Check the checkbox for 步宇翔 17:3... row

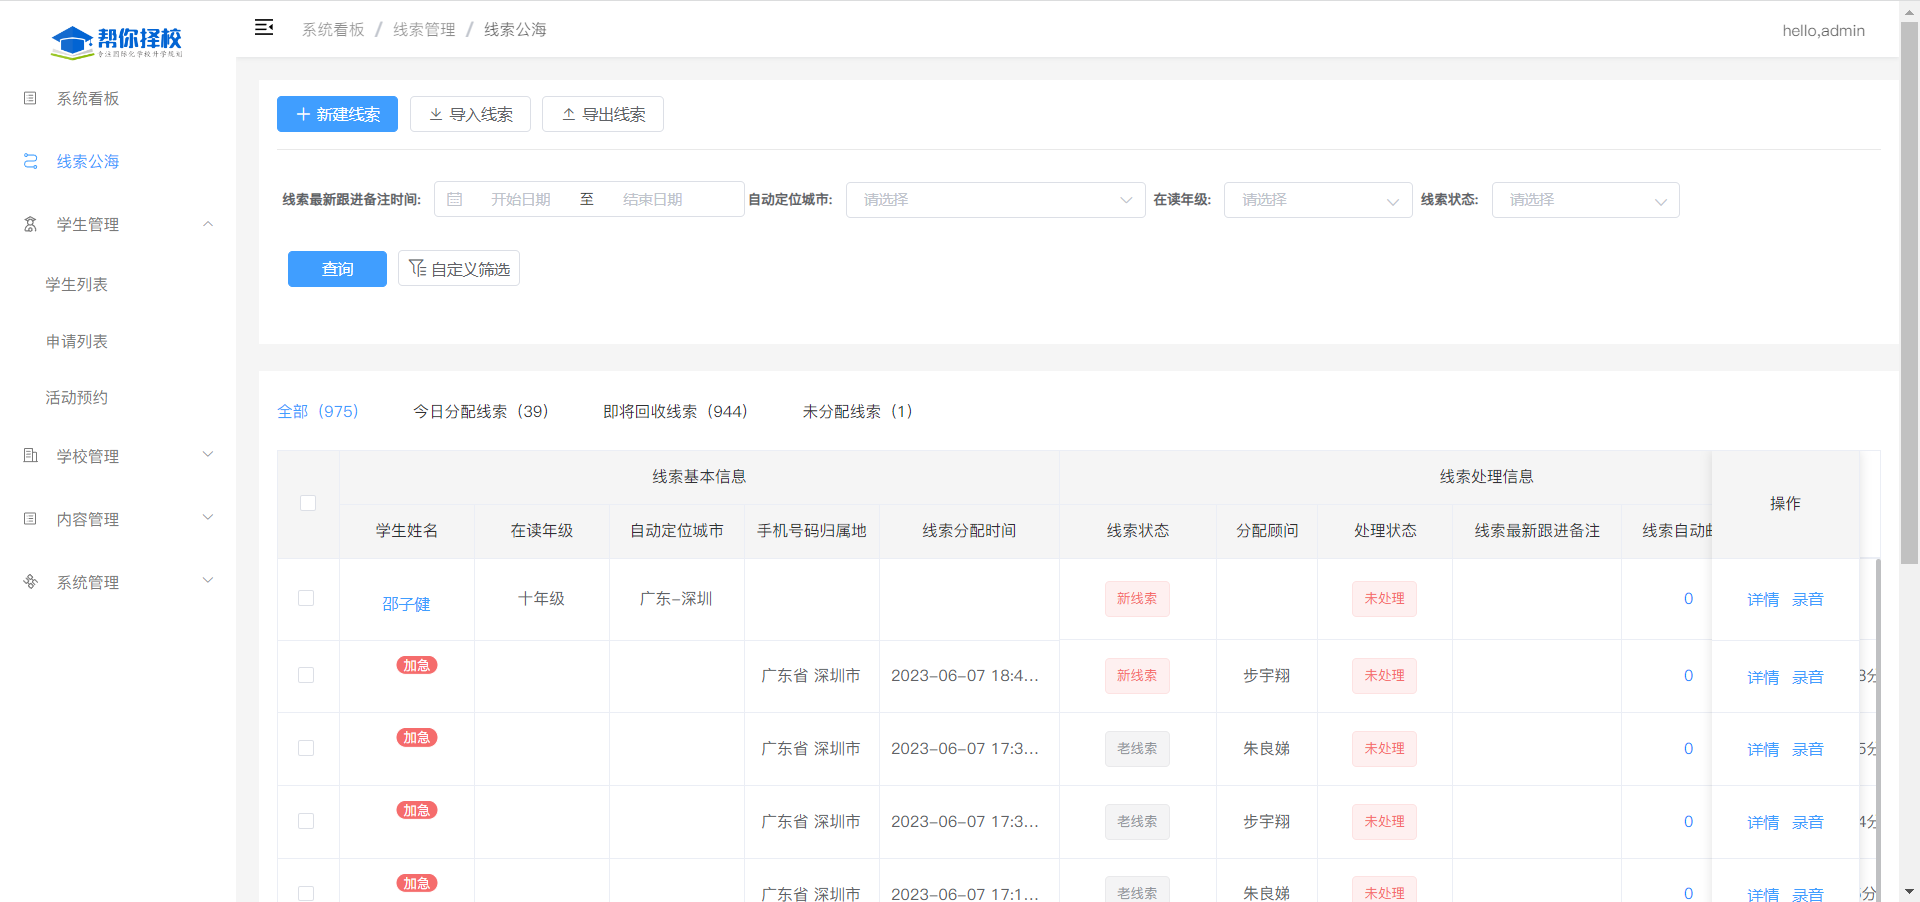click(x=306, y=821)
